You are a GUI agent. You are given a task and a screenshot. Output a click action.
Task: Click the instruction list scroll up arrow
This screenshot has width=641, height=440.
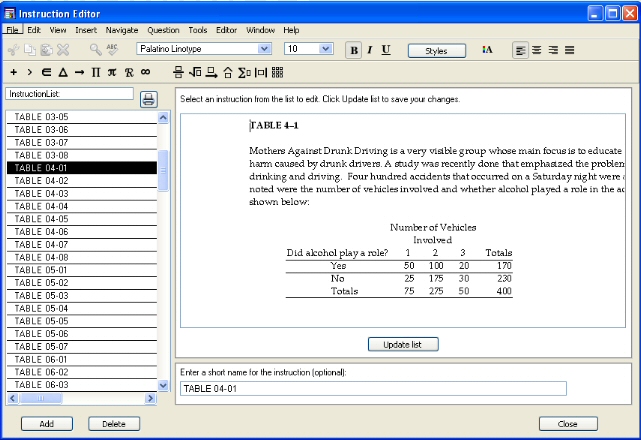coord(163,118)
